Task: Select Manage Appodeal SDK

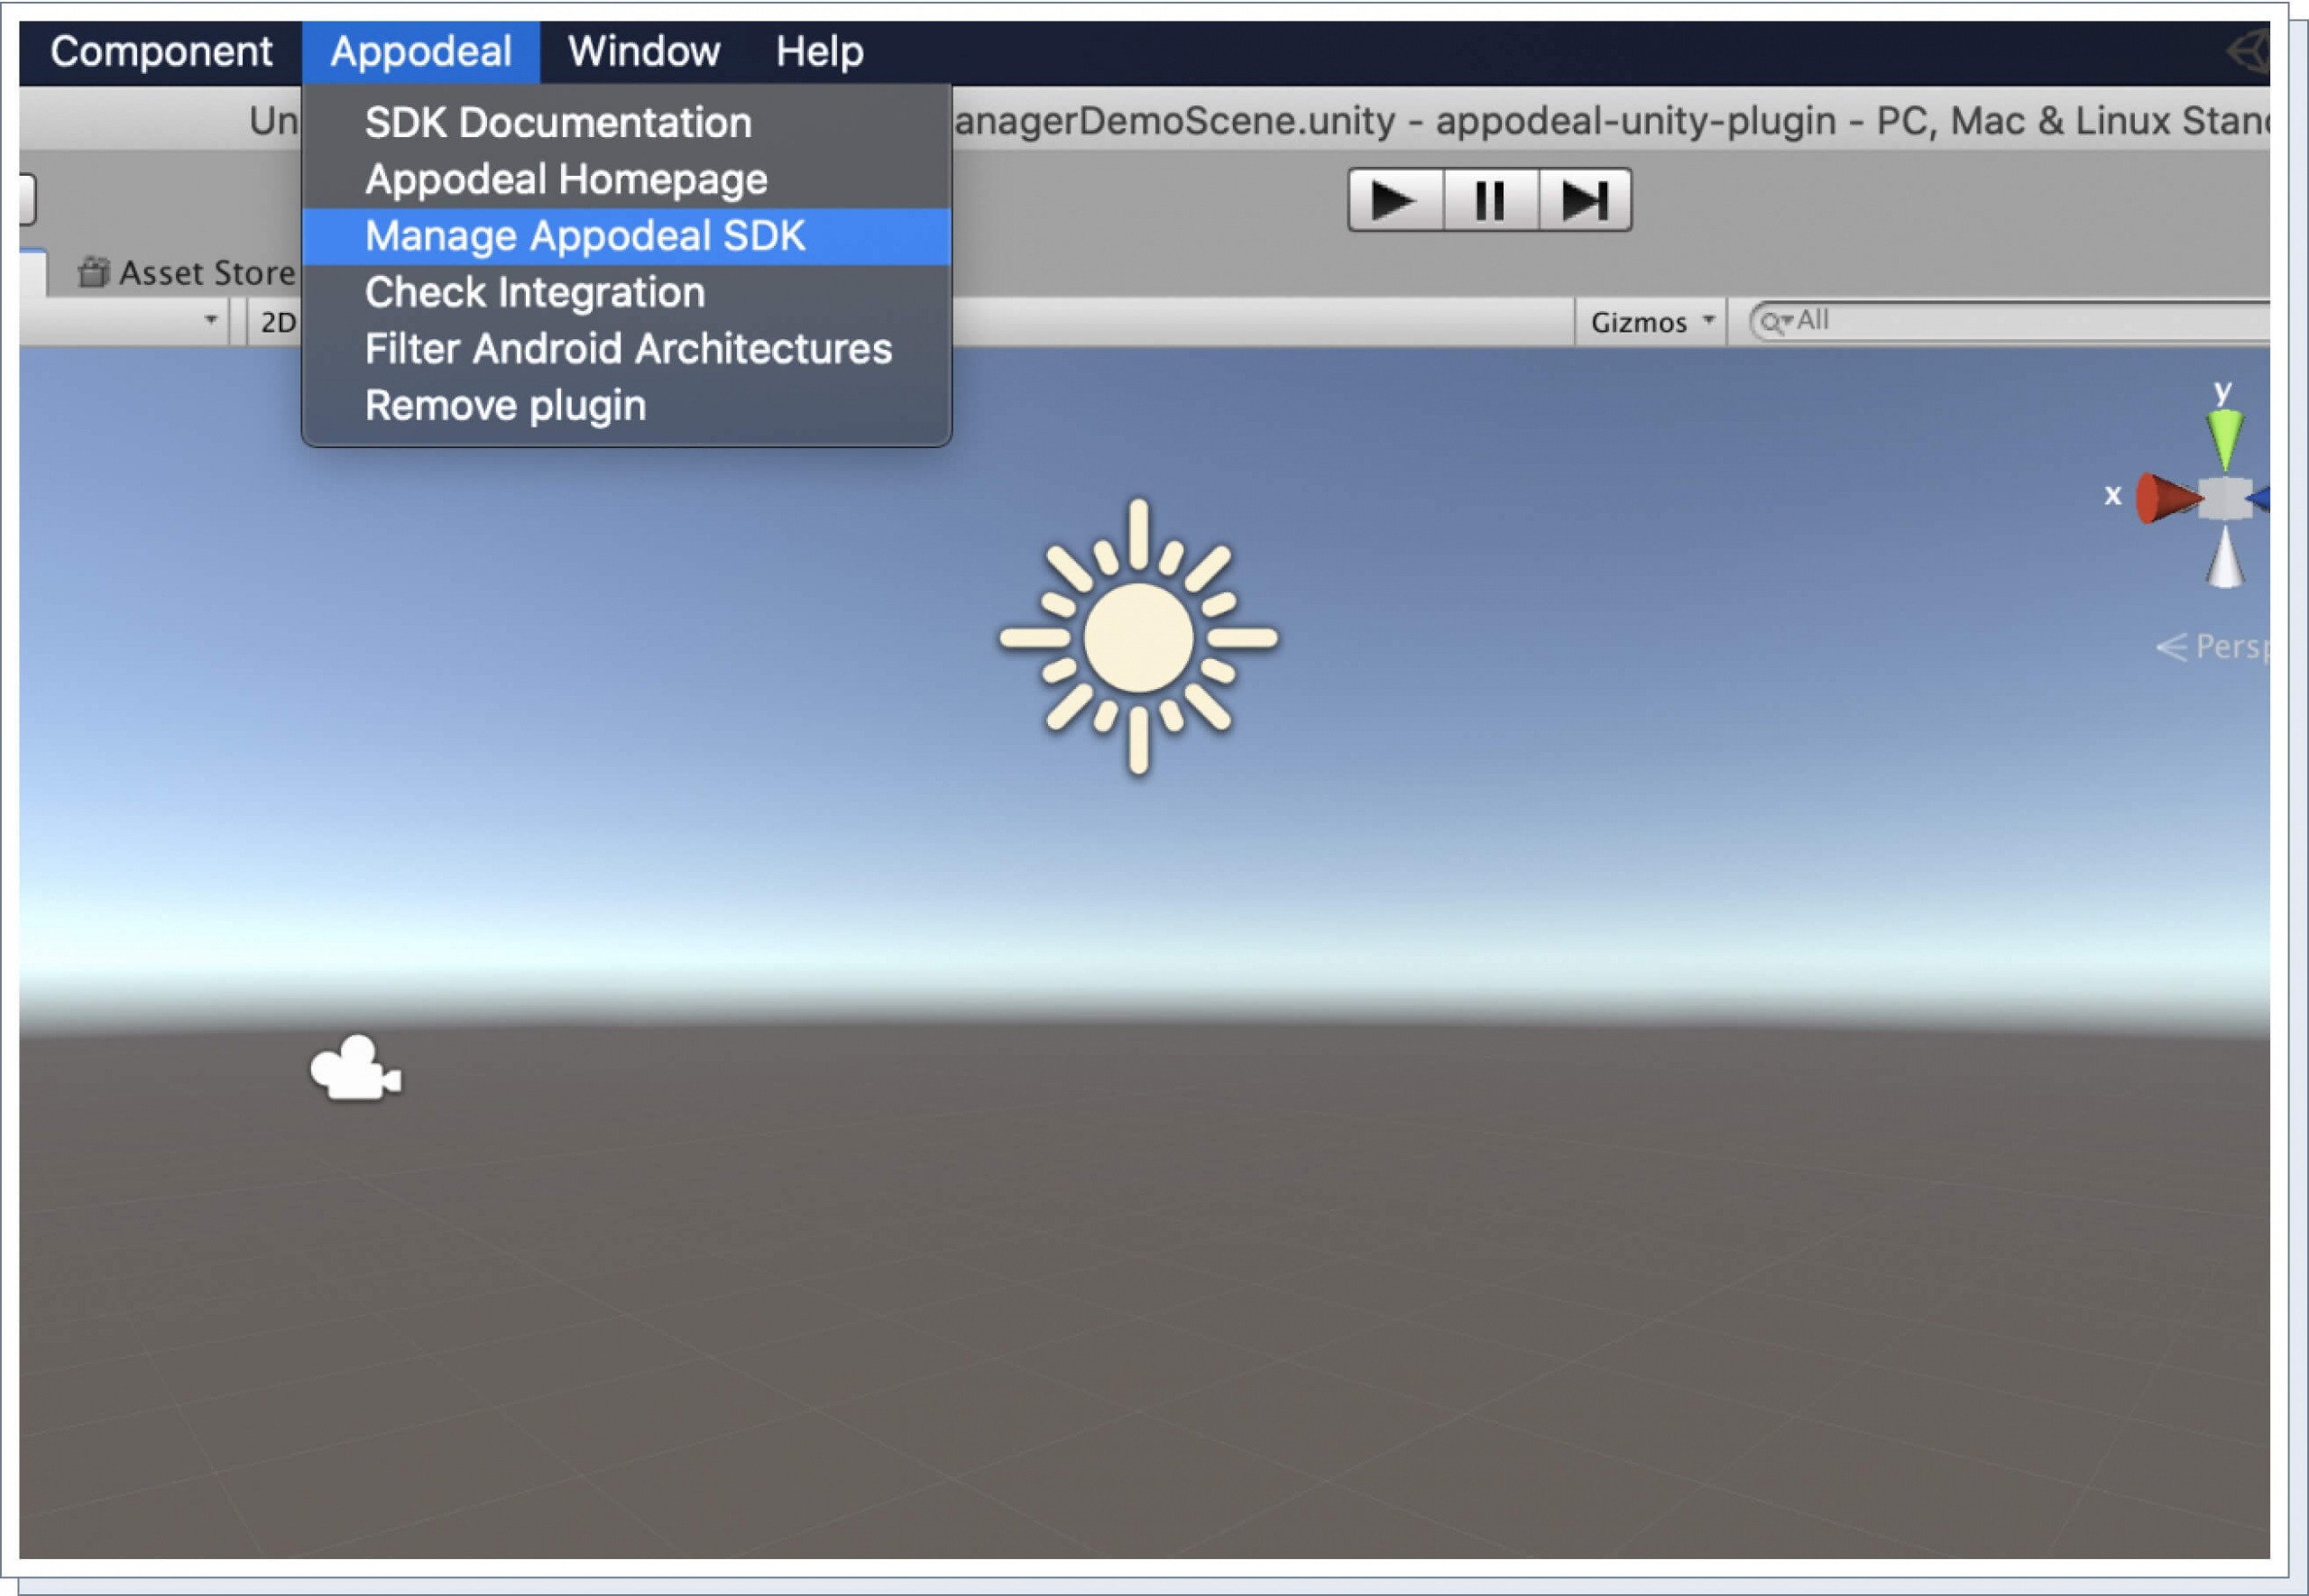Action: coord(627,236)
